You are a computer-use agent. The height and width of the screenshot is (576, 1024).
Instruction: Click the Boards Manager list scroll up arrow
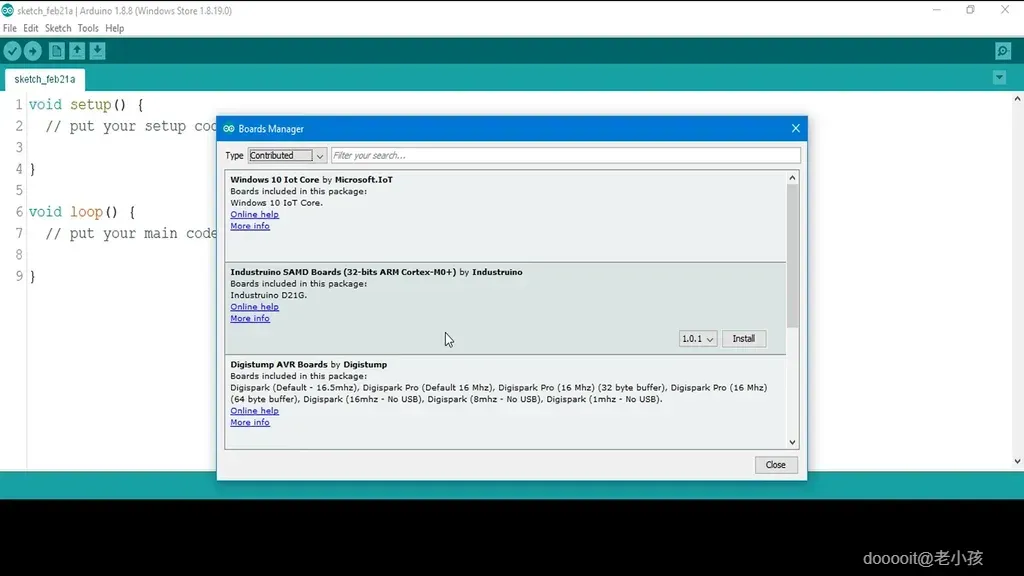point(792,178)
